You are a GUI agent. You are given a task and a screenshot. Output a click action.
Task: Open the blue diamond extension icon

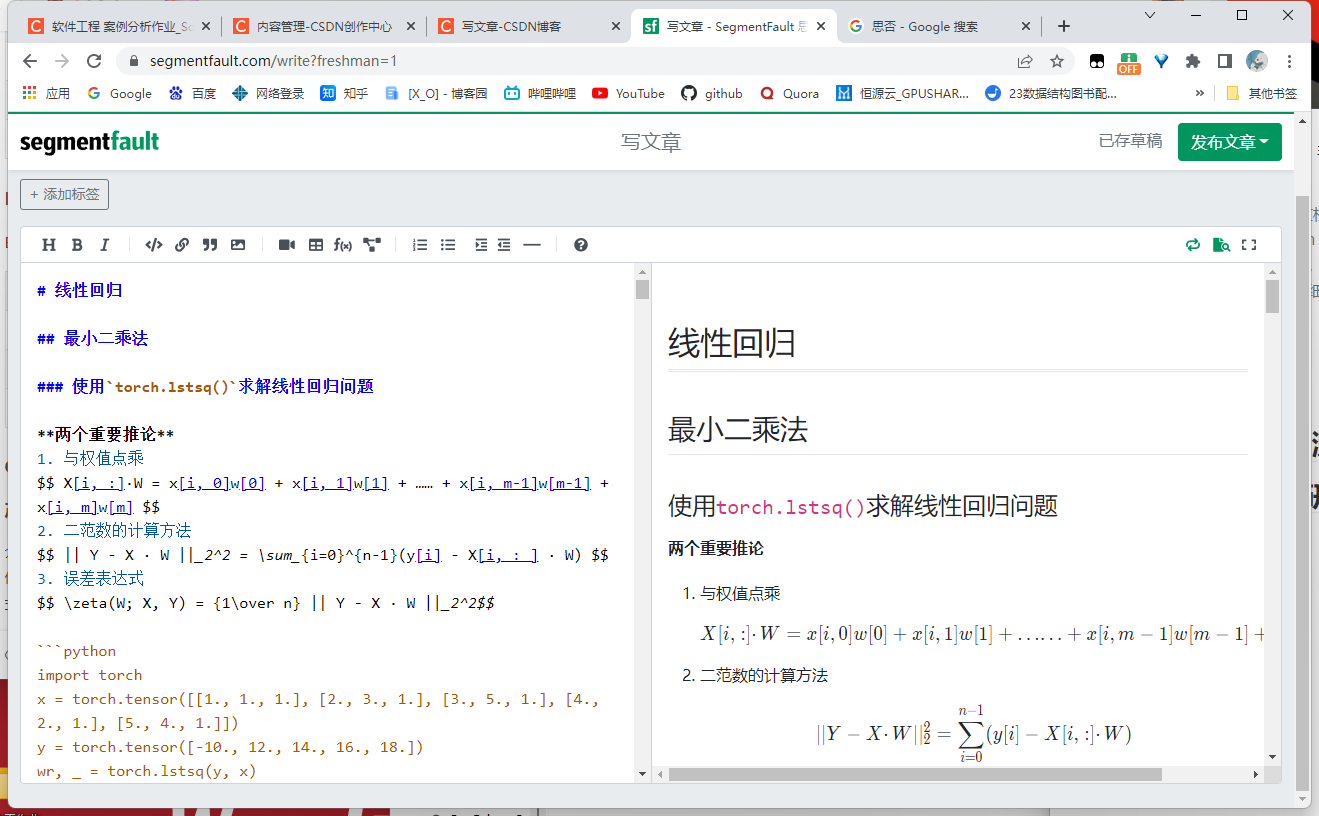click(1161, 61)
